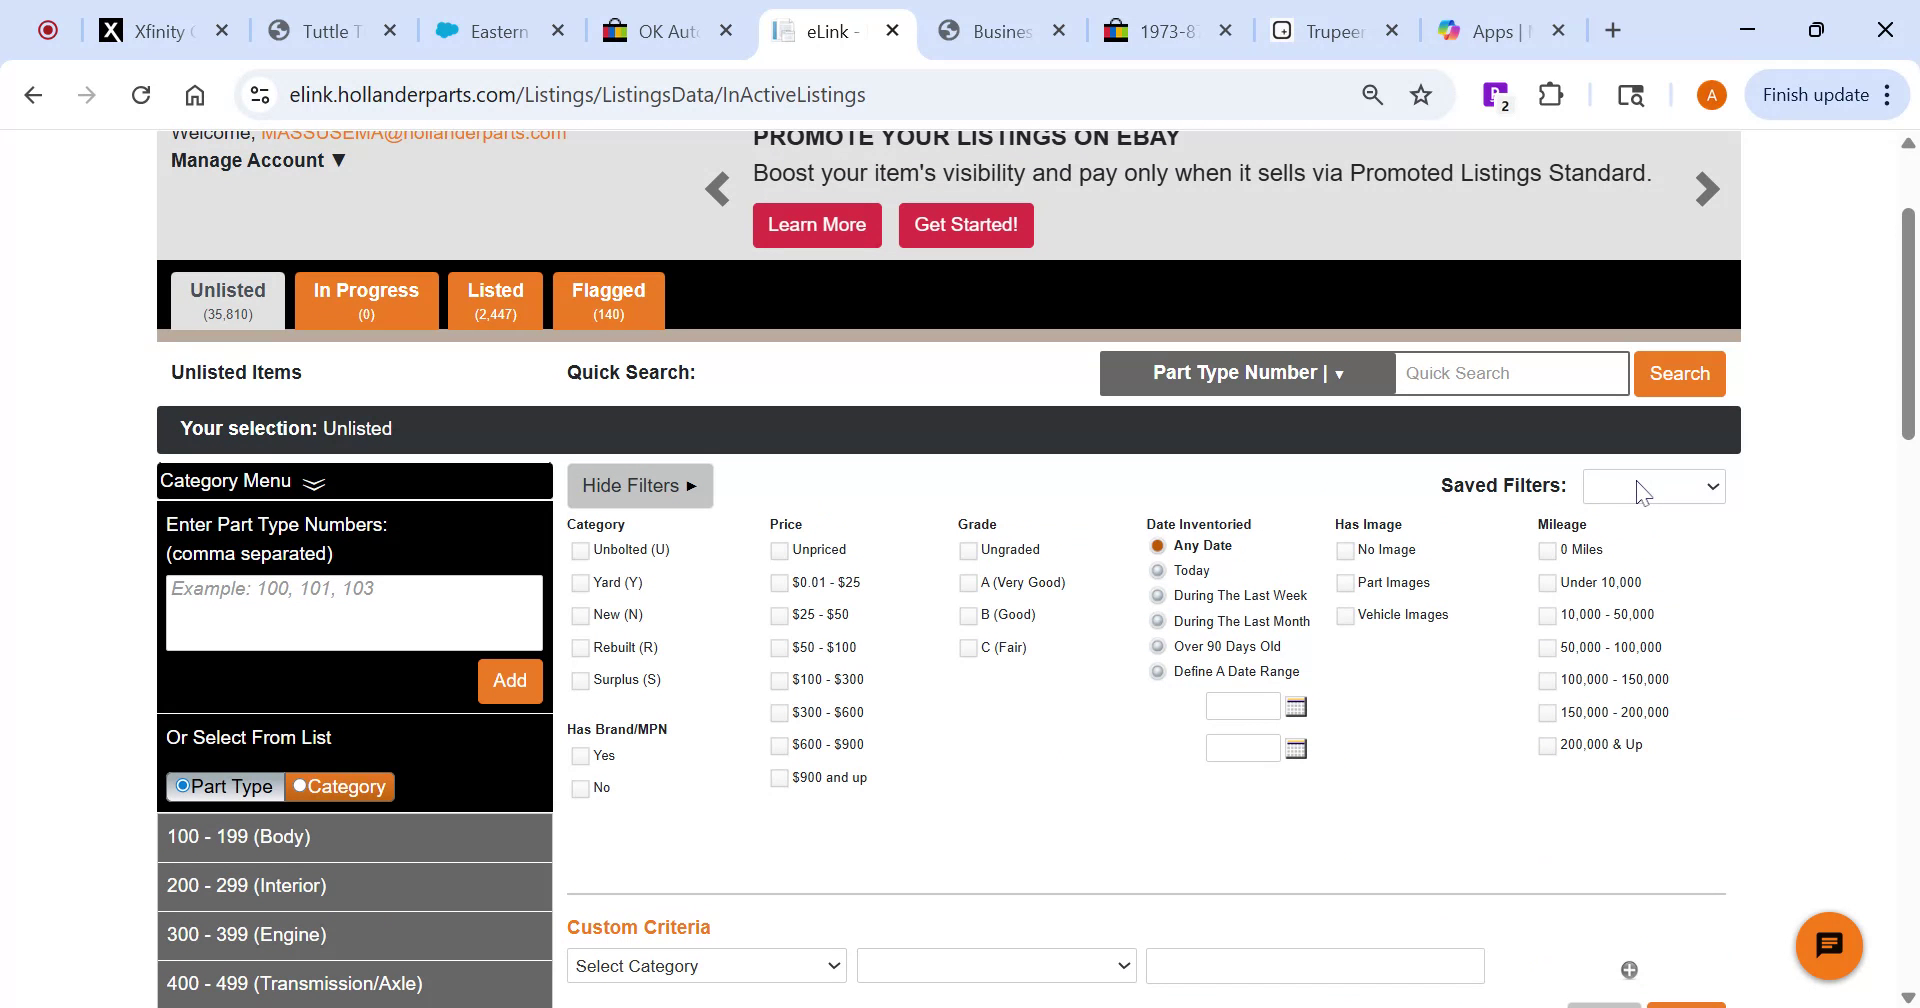Enable the Part Images checkbox
Screen dimensions: 1920x1008
pos(1344,582)
